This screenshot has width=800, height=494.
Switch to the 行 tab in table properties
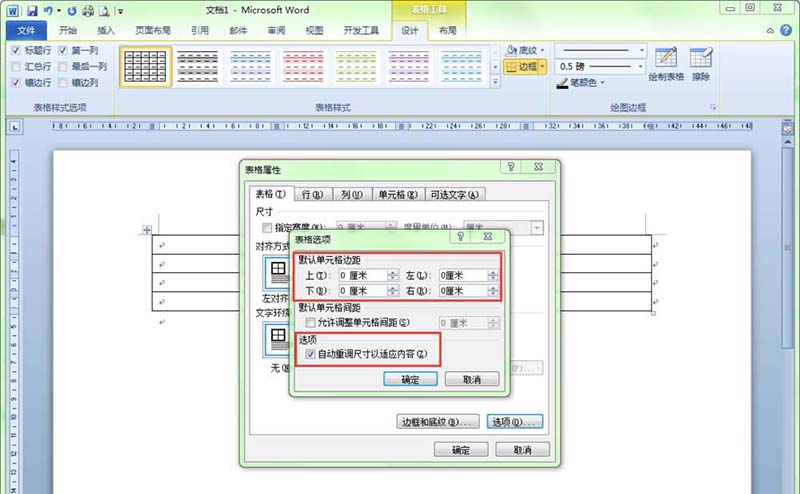(312, 194)
